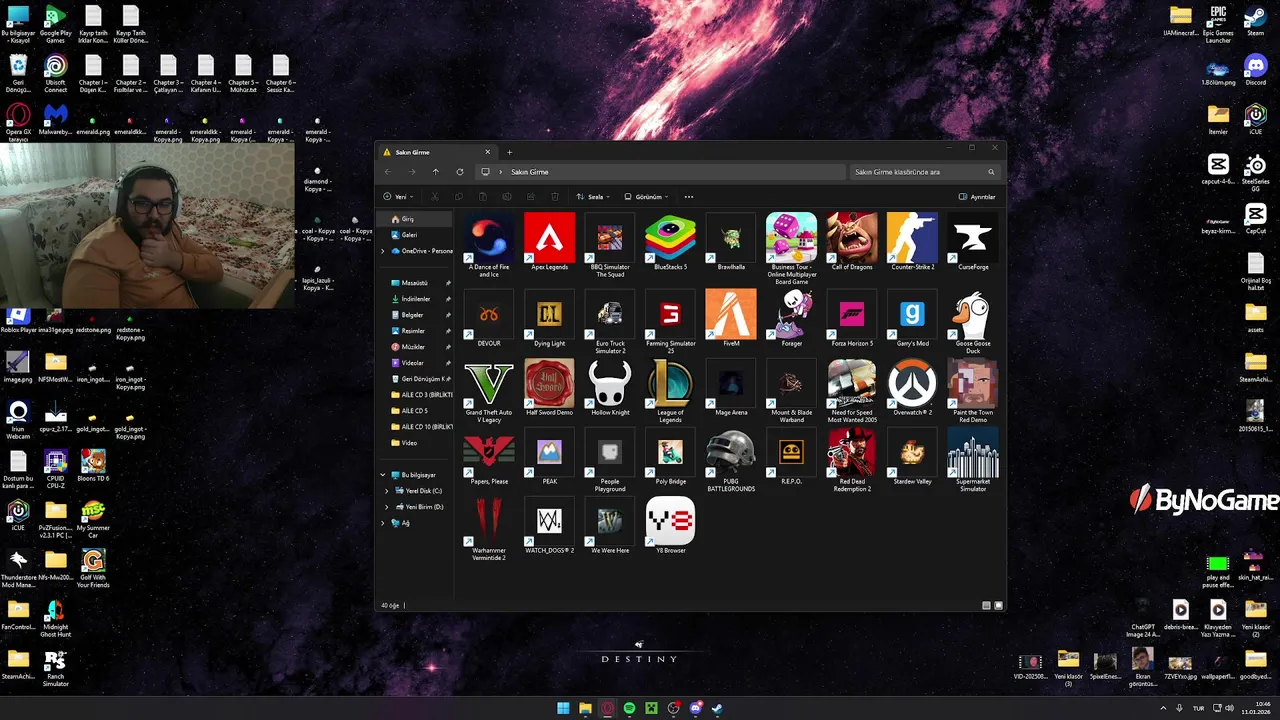
Task: Select the Ubisoft Connect desktop icon
Action: click(x=56, y=75)
